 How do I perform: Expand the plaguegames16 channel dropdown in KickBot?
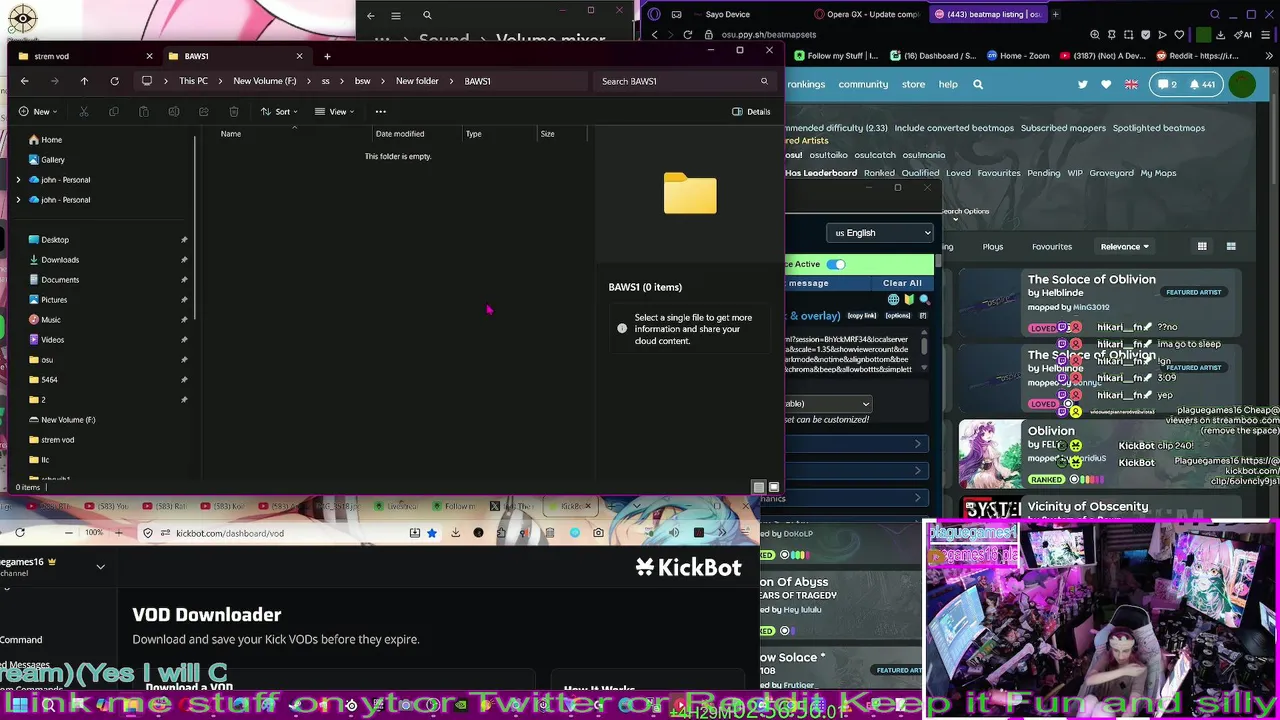pyautogui.click(x=100, y=566)
